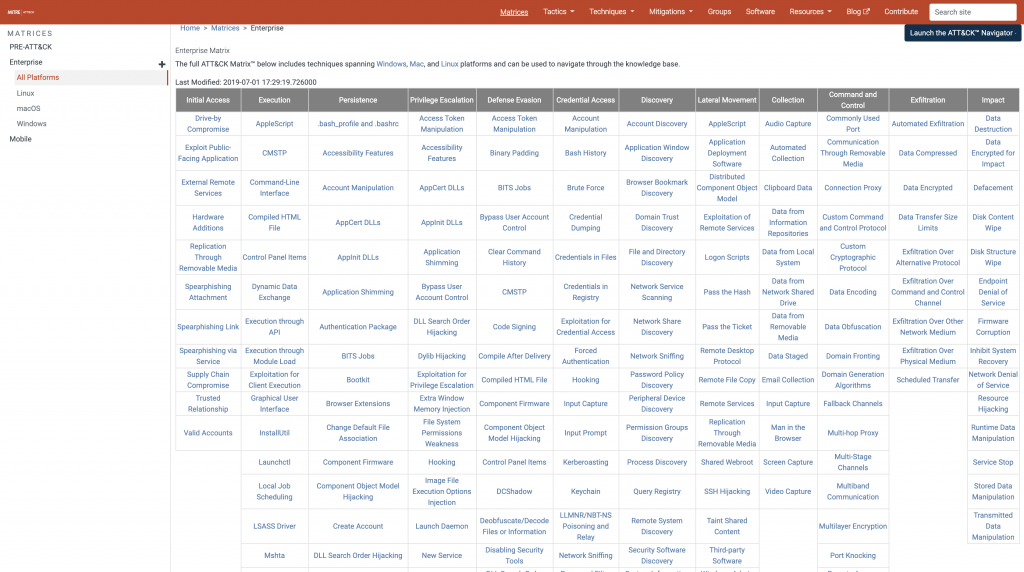Open Browser Extensions technique
The width and height of the screenshot is (1024, 572).
[x=358, y=404]
